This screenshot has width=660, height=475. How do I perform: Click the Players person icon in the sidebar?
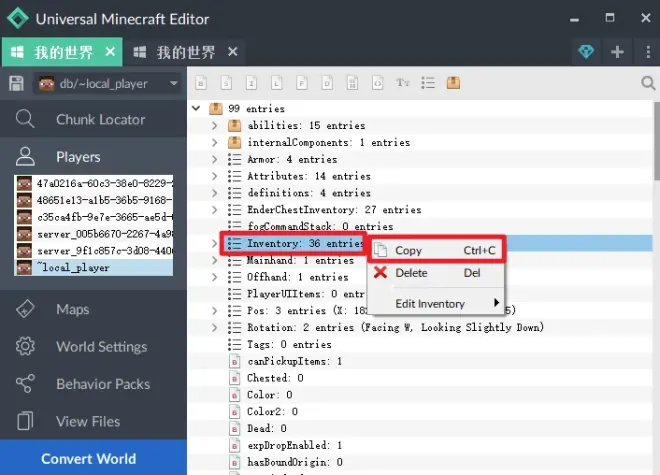[x=25, y=157]
